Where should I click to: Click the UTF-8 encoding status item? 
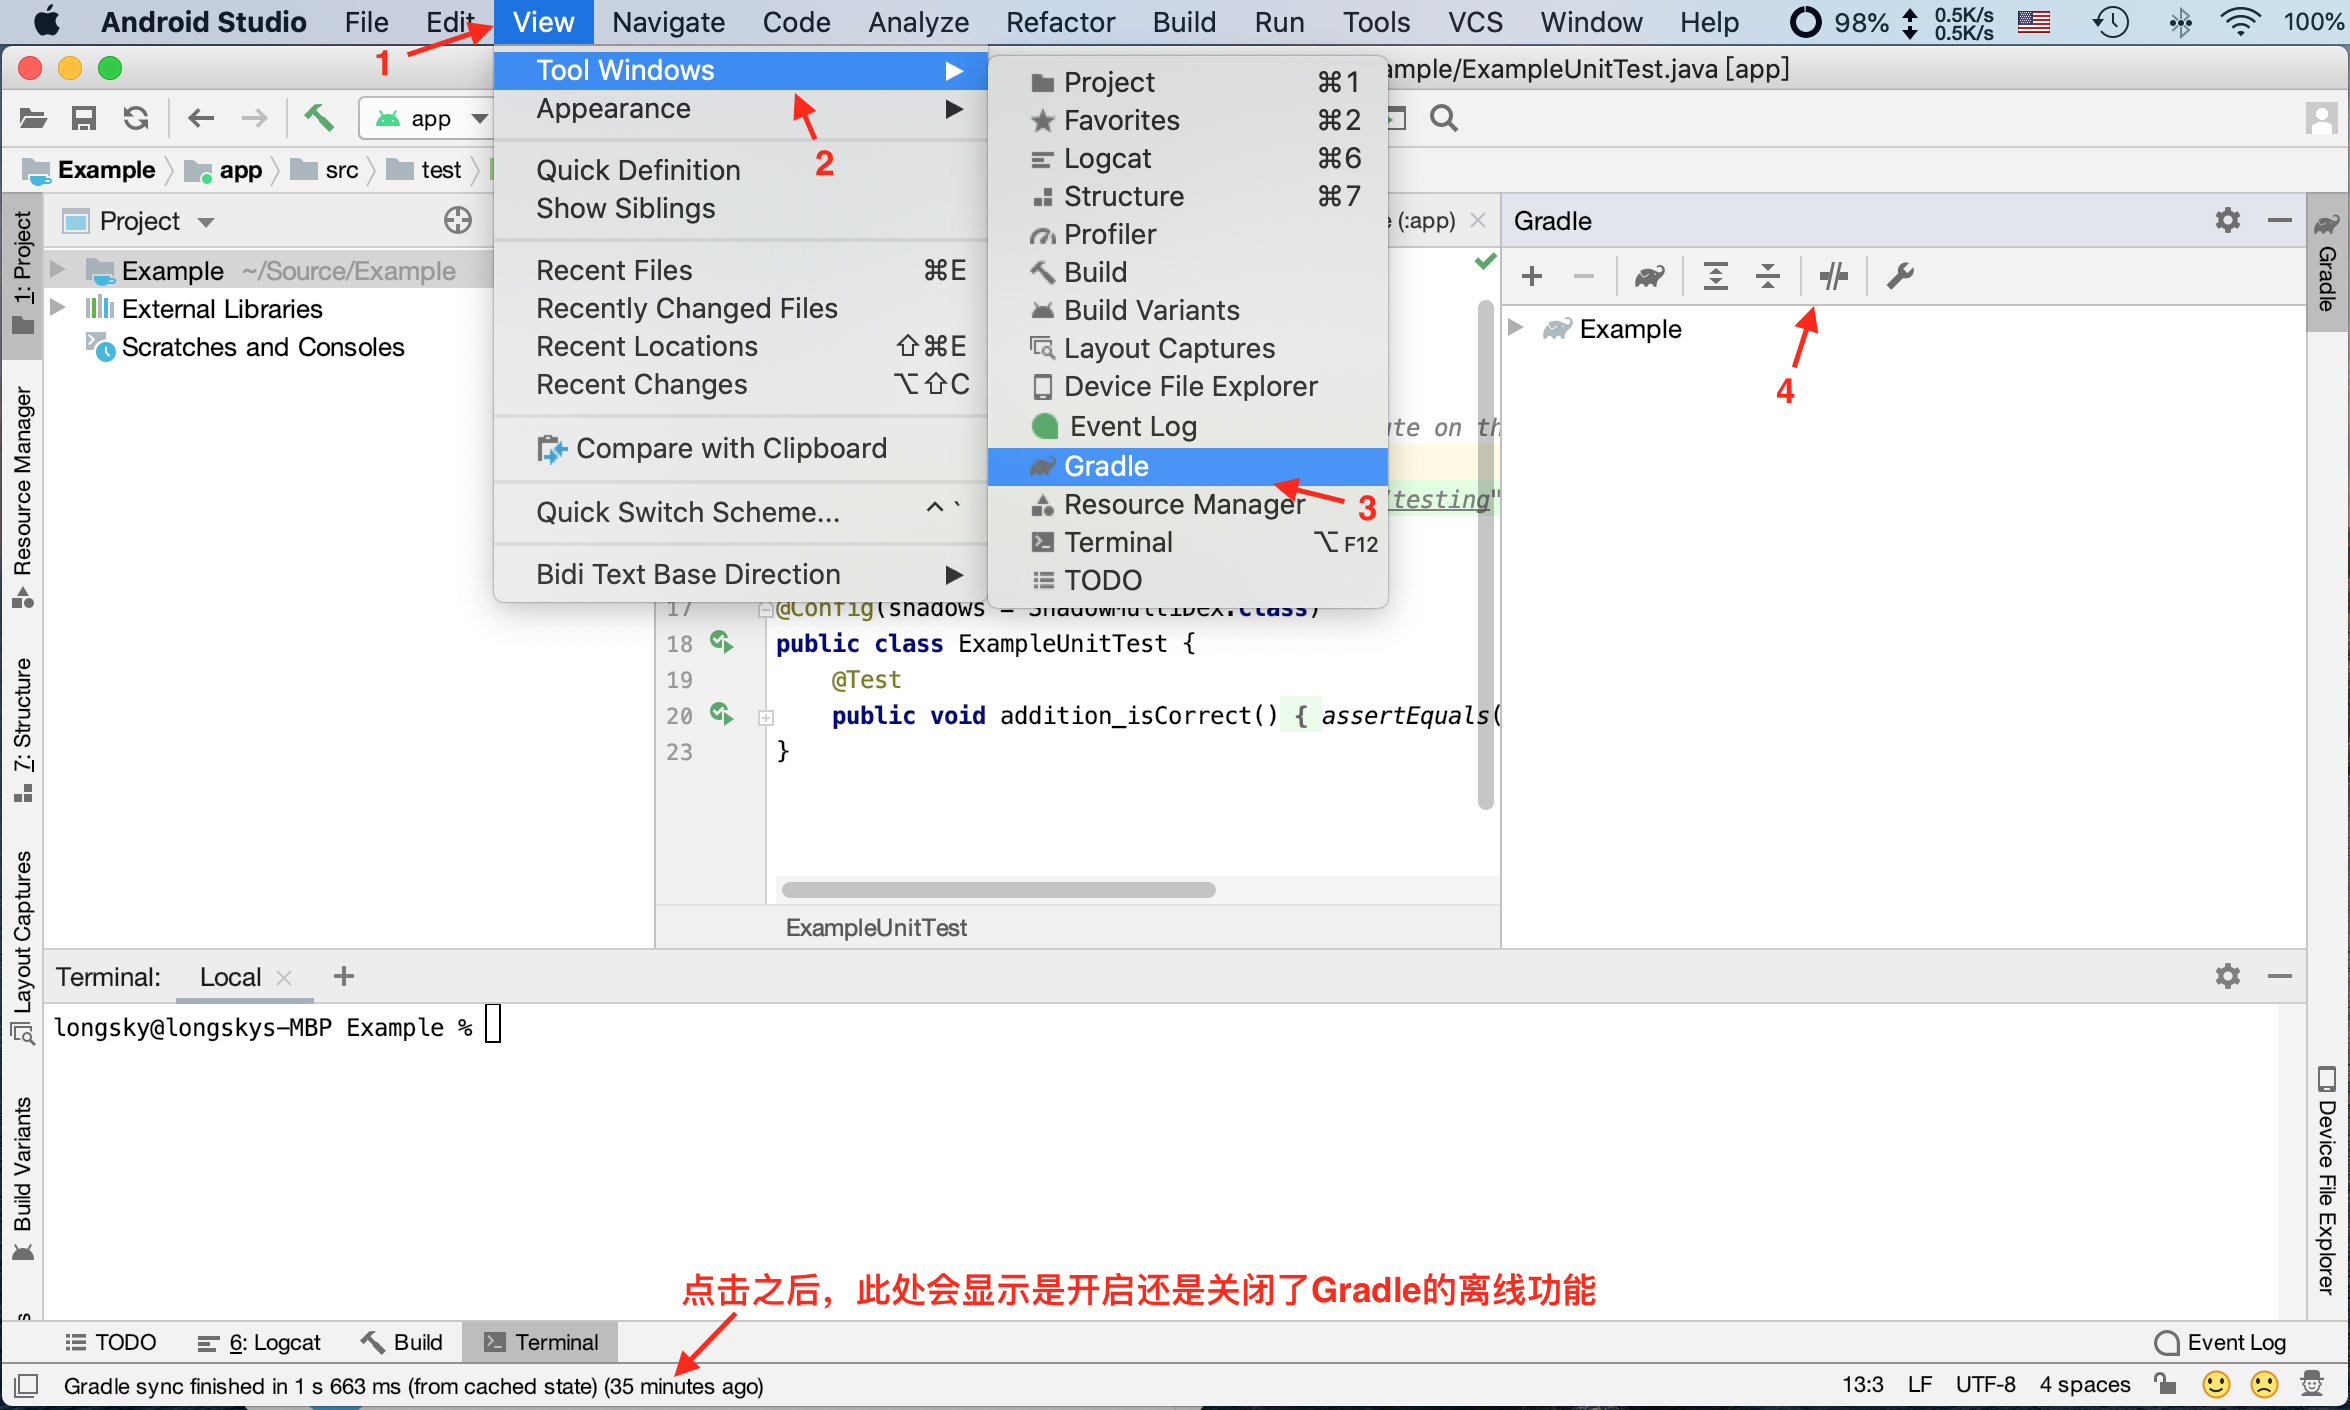(x=1985, y=1385)
